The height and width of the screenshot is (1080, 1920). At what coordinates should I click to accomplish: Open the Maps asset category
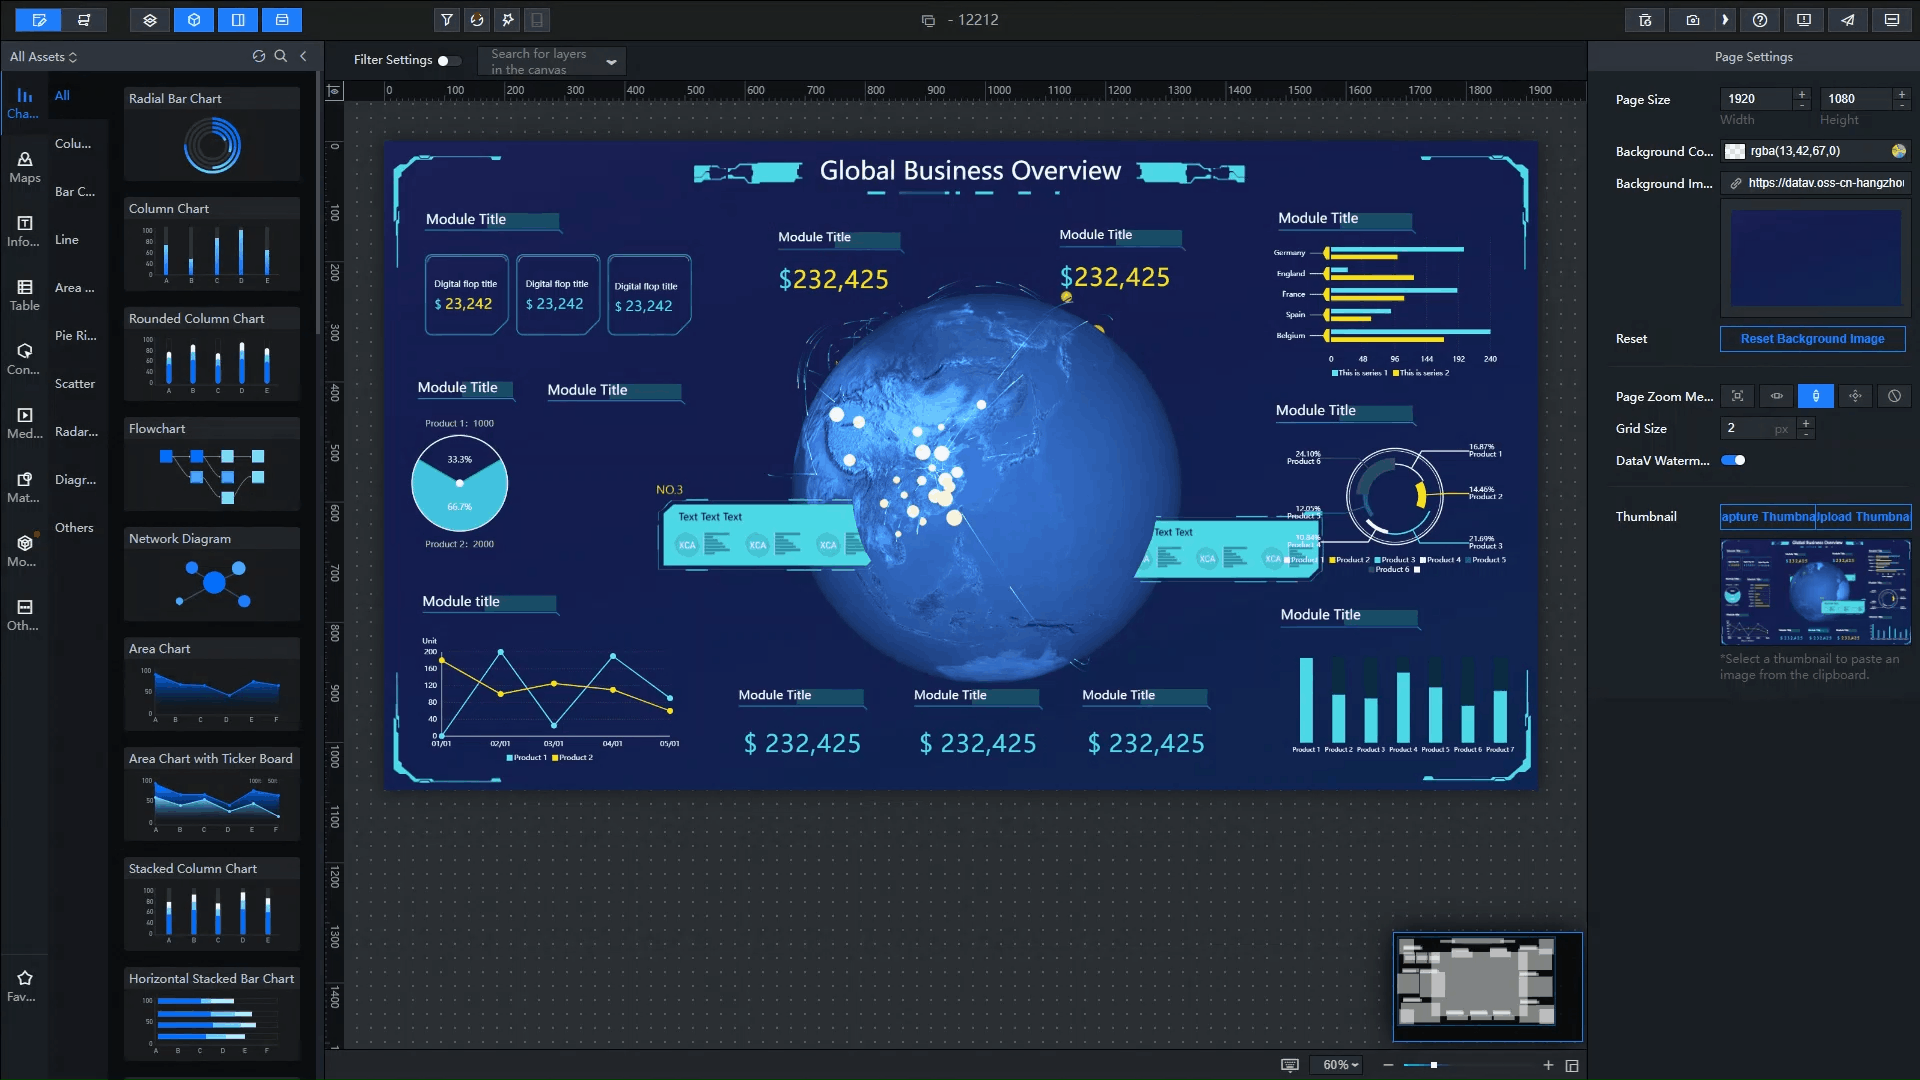point(25,167)
